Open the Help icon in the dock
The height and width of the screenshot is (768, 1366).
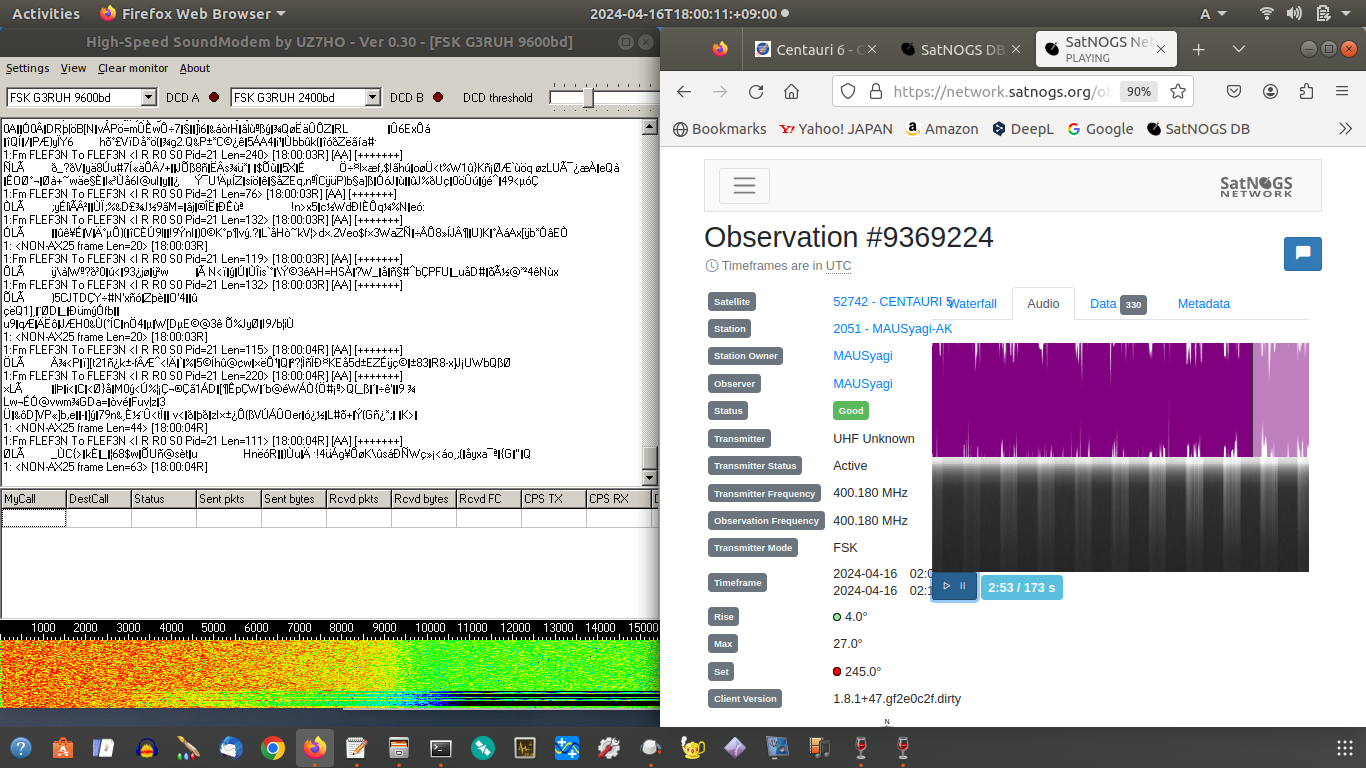coord(20,747)
